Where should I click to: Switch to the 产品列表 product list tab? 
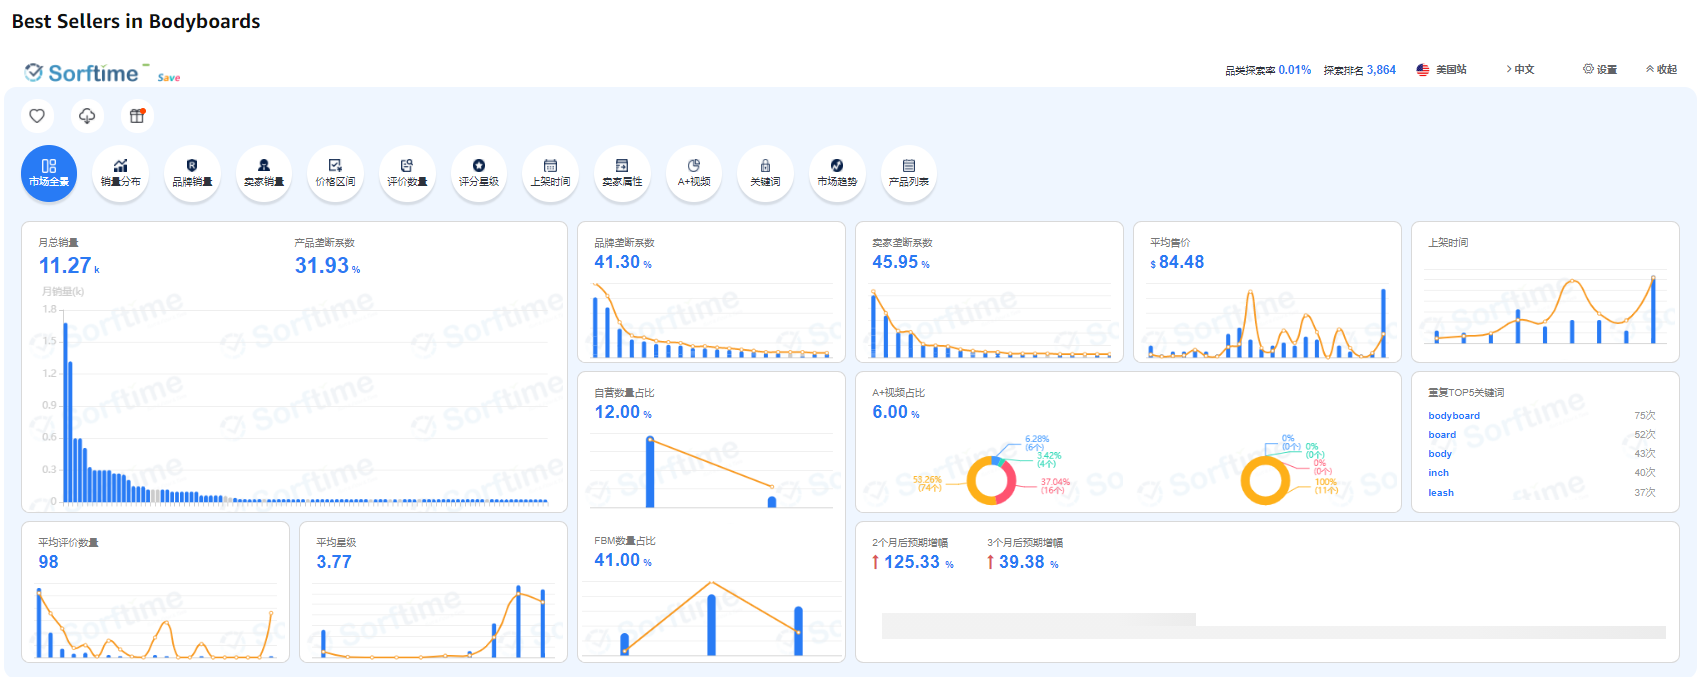tap(908, 173)
